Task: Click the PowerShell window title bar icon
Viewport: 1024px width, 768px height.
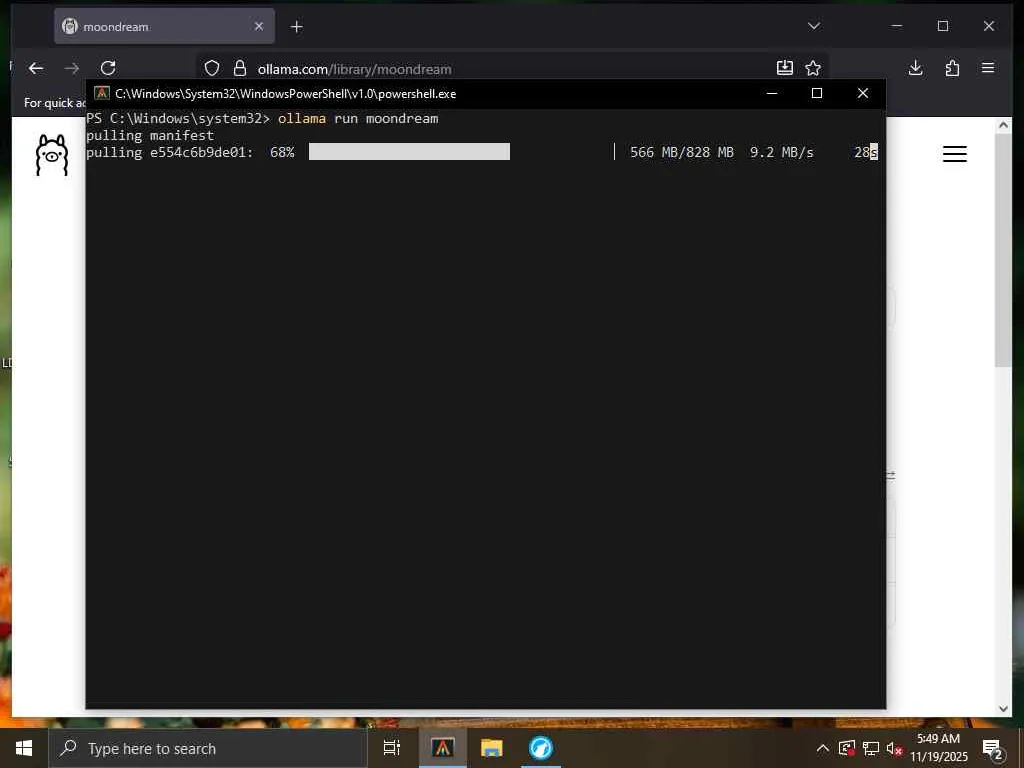Action: coord(101,93)
